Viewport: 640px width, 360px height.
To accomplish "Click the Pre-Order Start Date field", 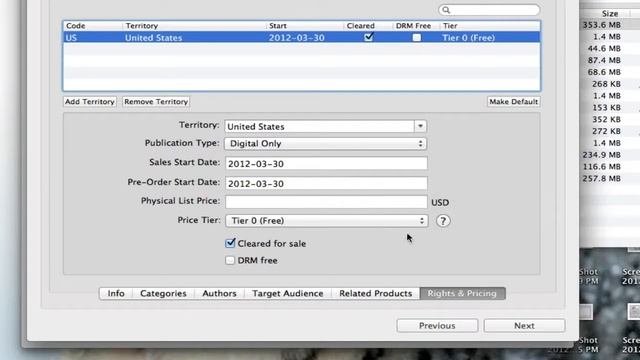I will pyautogui.click(x=326, y=183).
